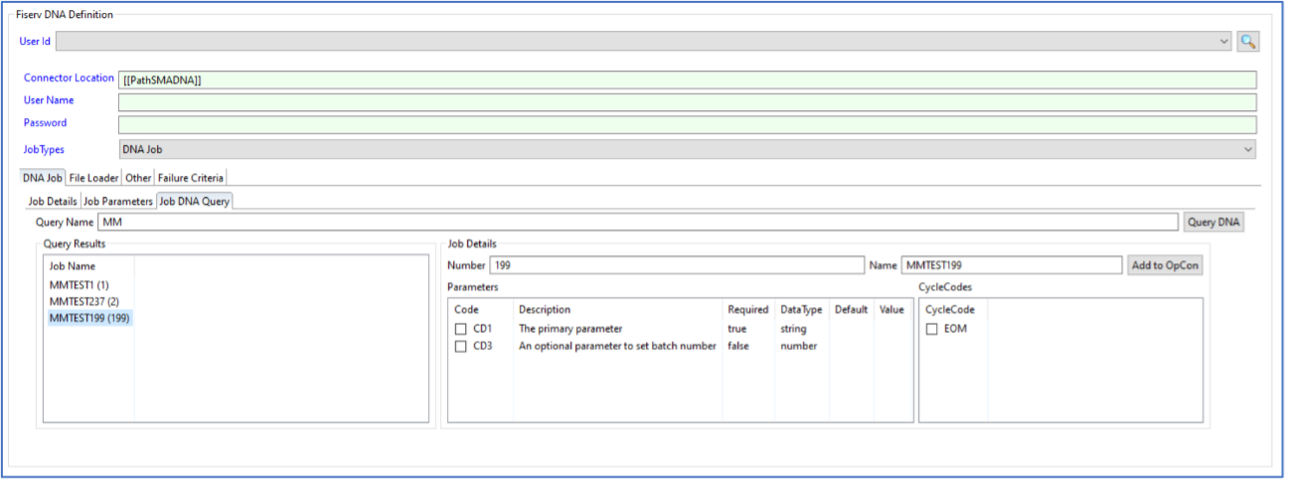Switch to the File Loader tab
The width and height of the screenshot is (1289, 482).
pyautogui.click(x=94, y=178)
